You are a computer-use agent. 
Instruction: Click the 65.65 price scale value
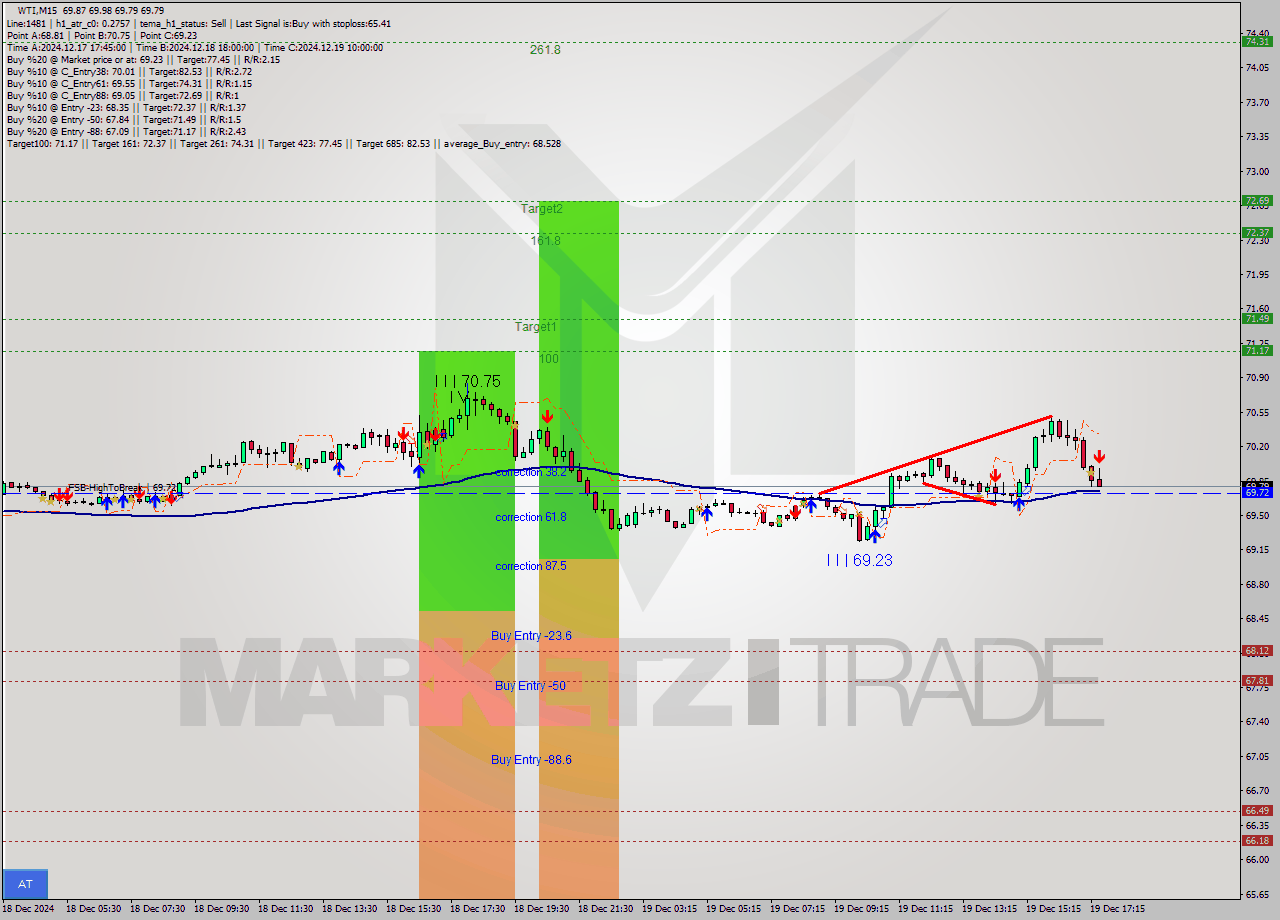click(x=1255, y=894)
